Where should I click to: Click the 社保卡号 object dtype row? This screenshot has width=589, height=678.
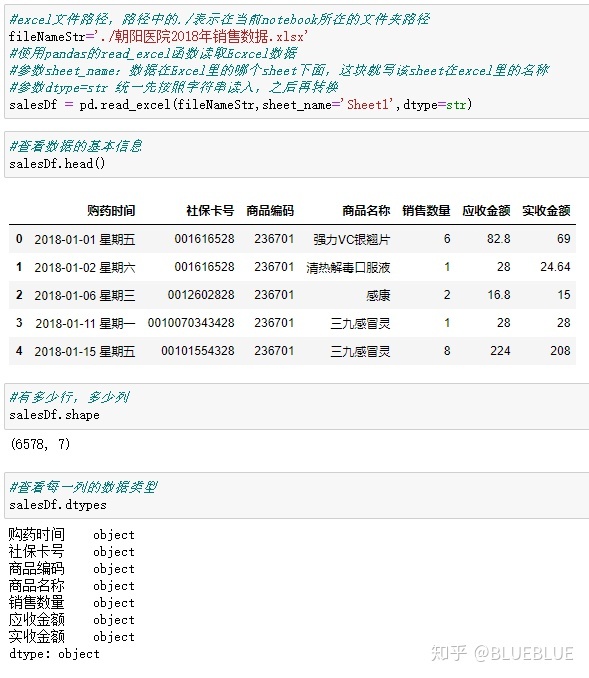(72, 551)
